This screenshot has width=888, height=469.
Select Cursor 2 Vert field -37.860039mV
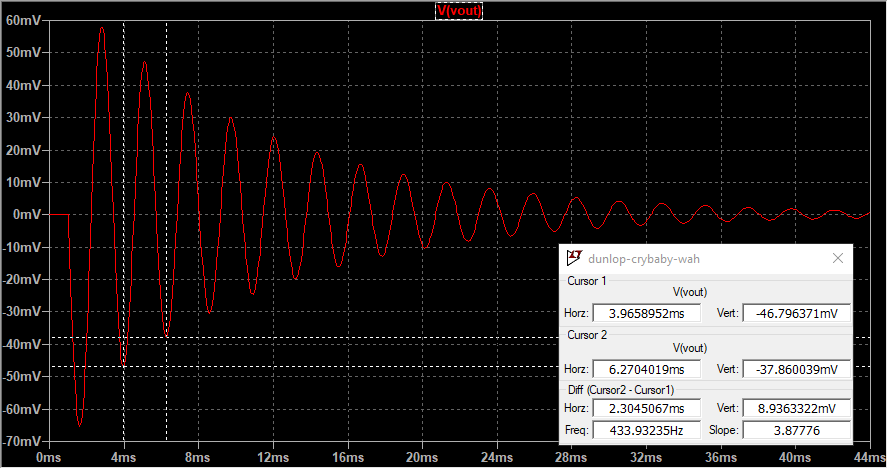coord(796,369)
